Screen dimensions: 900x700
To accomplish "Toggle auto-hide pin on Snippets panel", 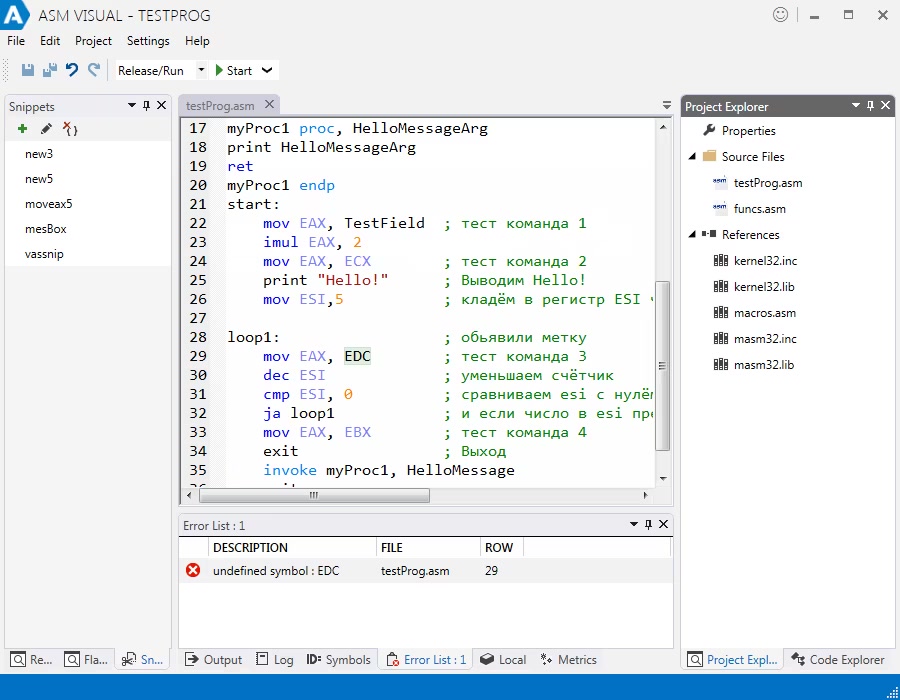I will (x=147, y=106).
